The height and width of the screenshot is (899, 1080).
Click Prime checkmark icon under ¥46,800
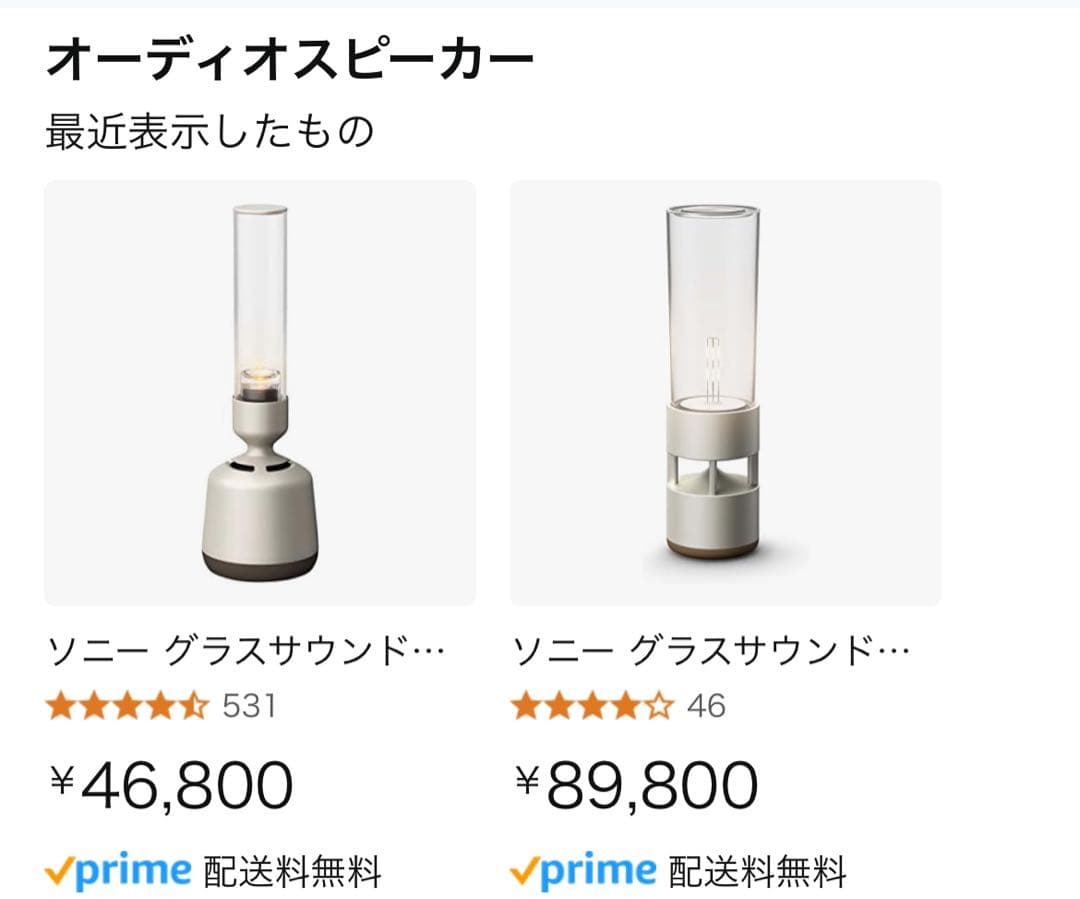(x=60, y=871)
